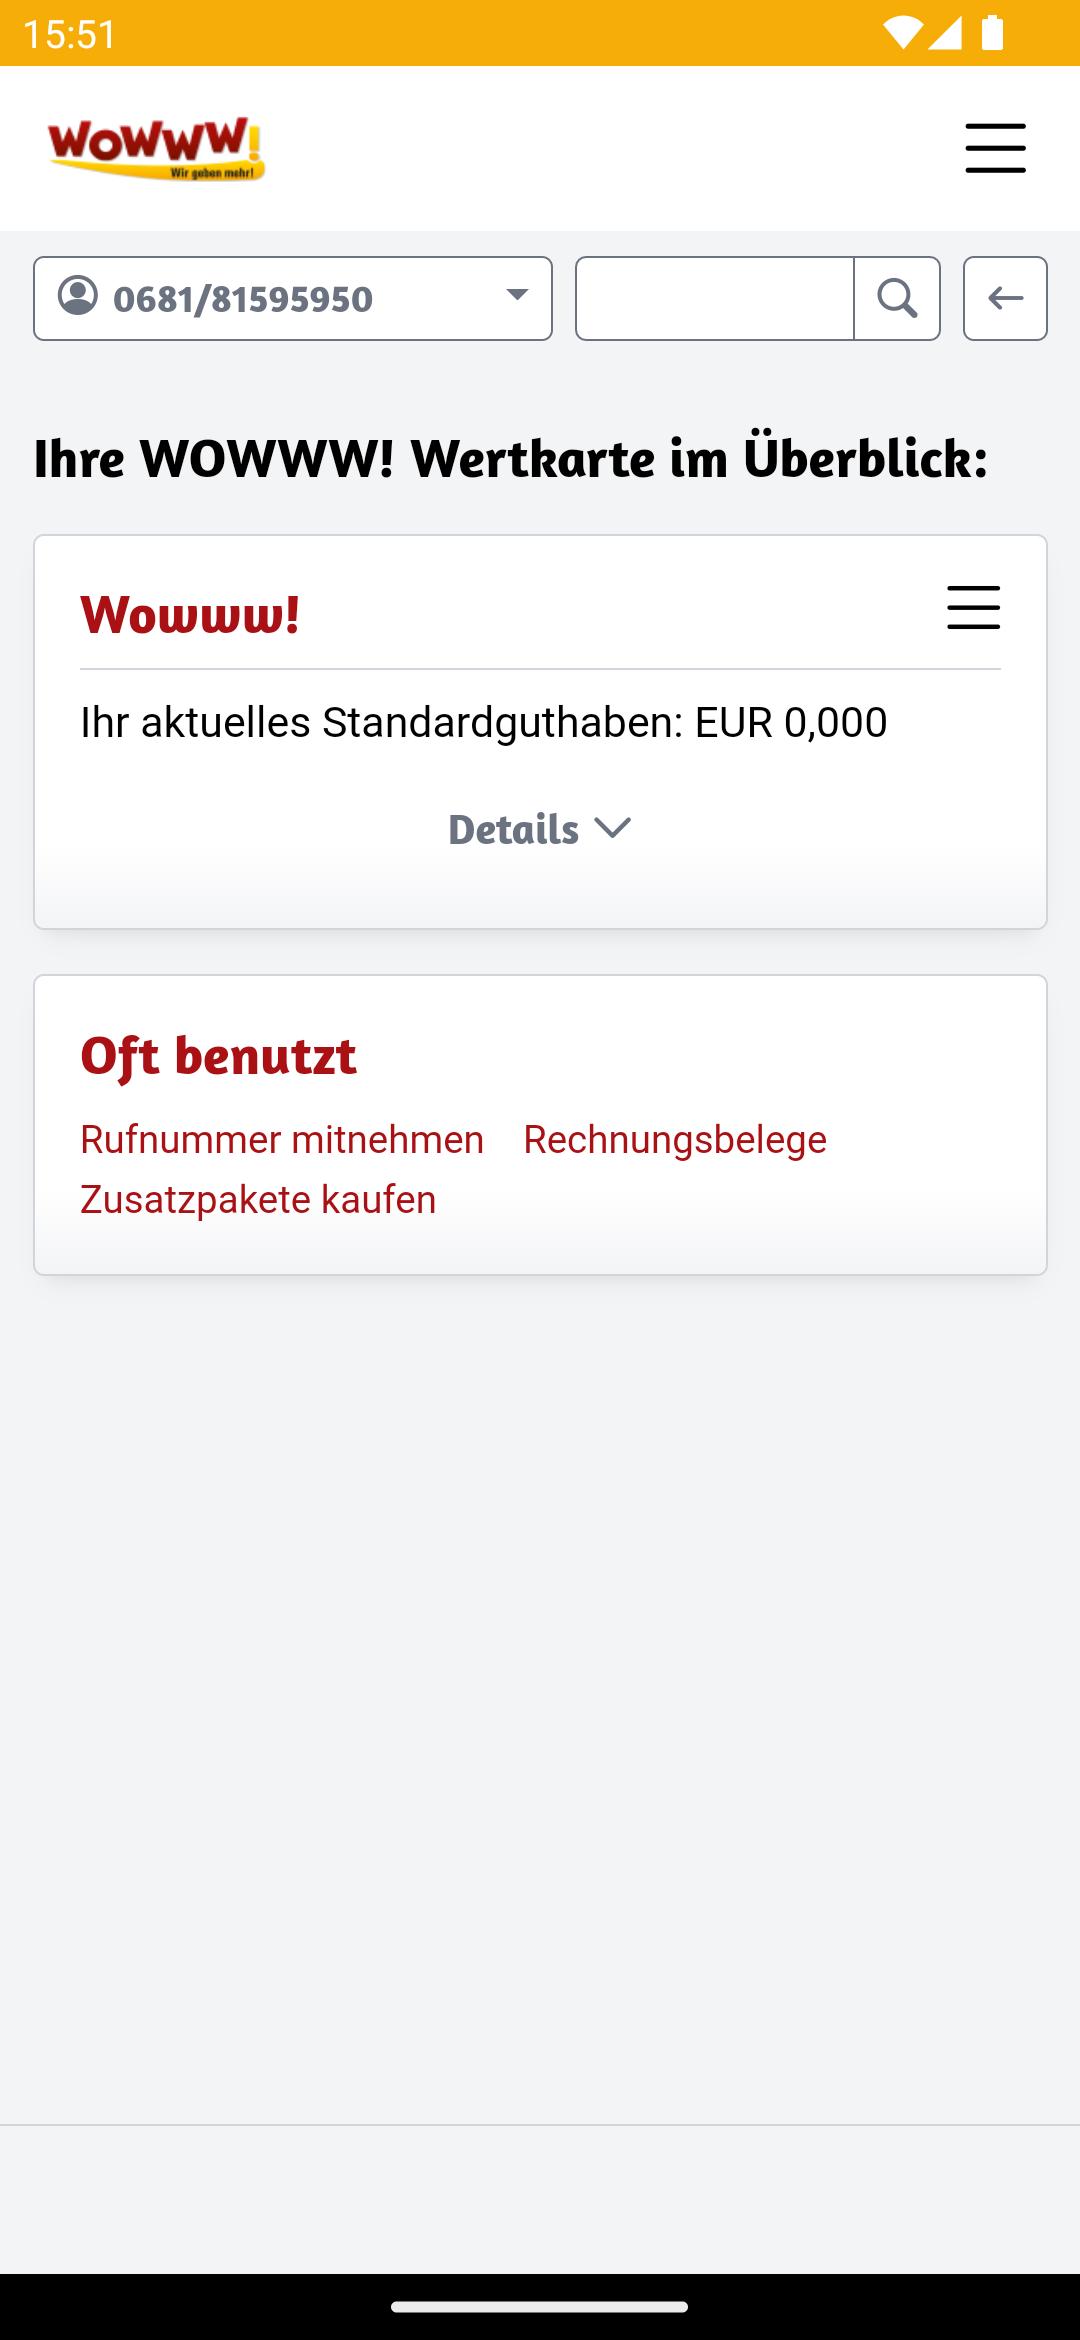Screen dimensions: 1080x2340
Task: Tap the Details chevron arrow
Action: click(612, 828)
